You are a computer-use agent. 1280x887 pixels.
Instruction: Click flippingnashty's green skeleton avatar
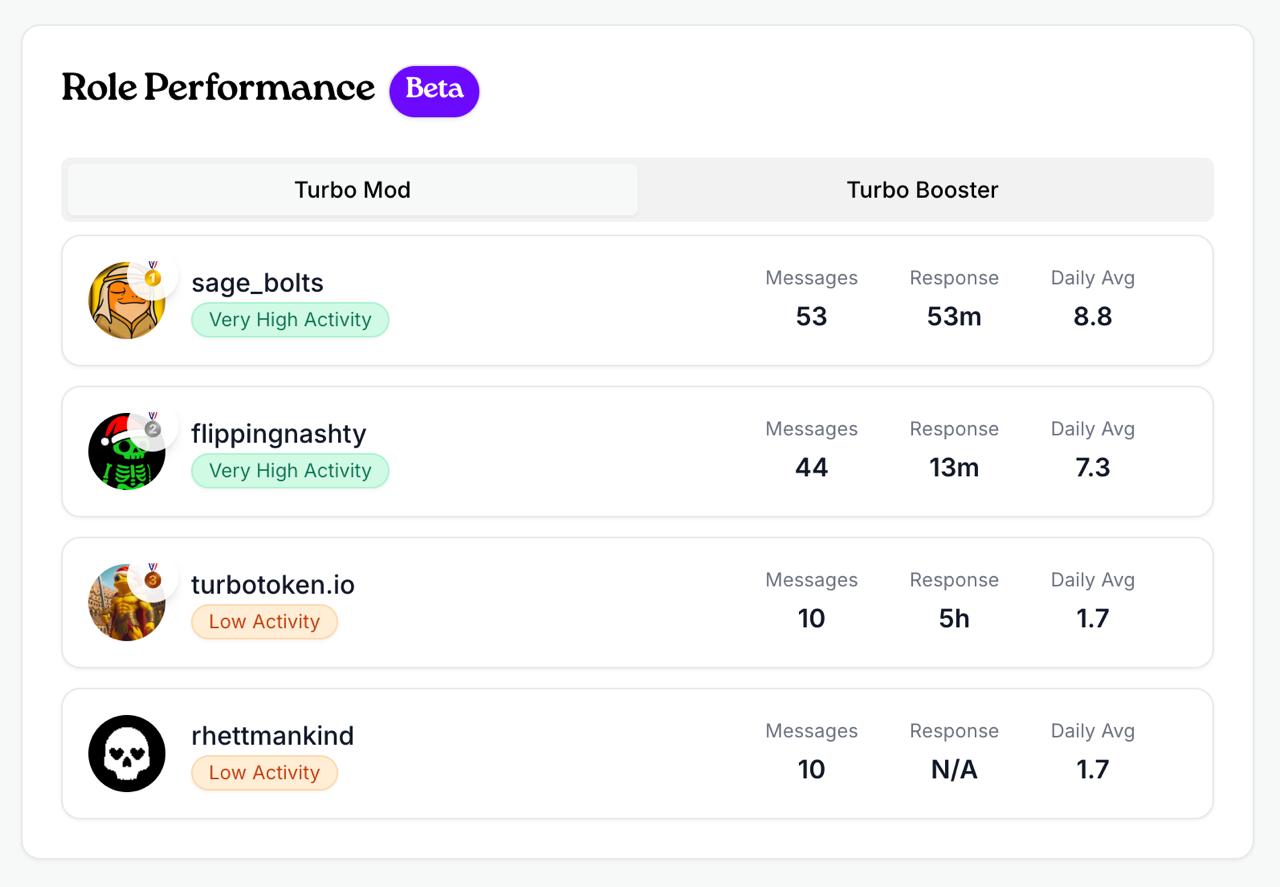tap(126, 456)
